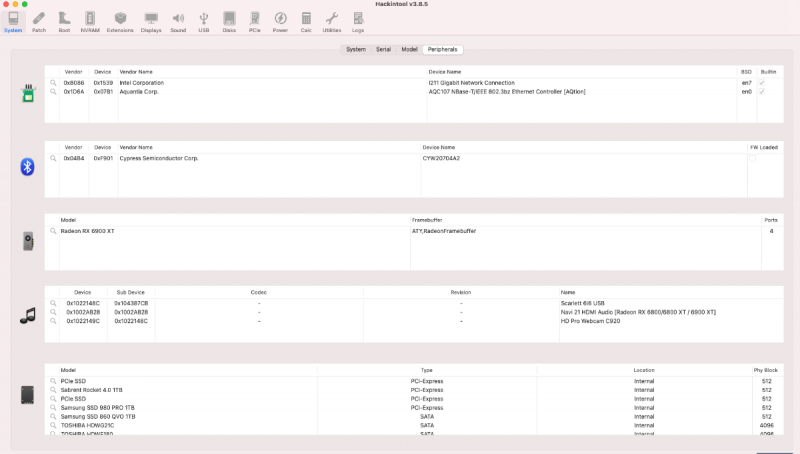Viewport: 800px width, 454px height.
Task: Toggle Builtin checkbox for Aquantia Corp. row
Action: 762,92
